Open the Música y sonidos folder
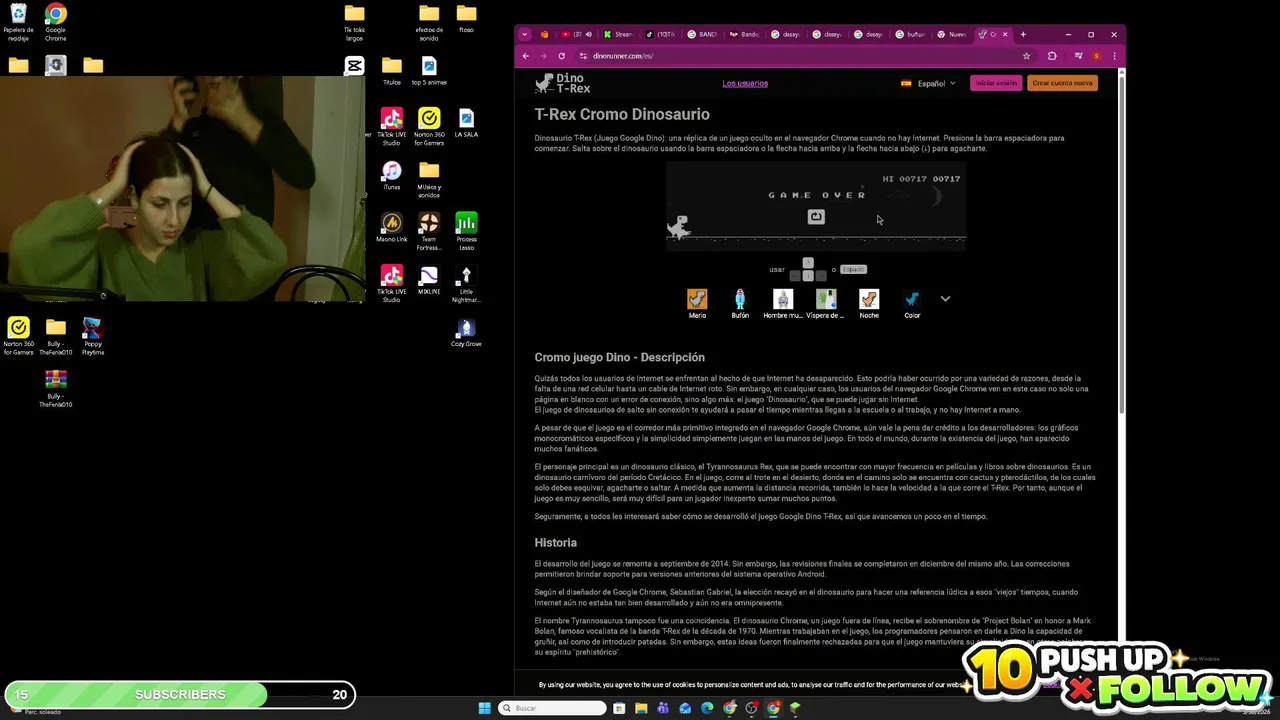This screenshot has height=720, width=1280. click(429, 179)
